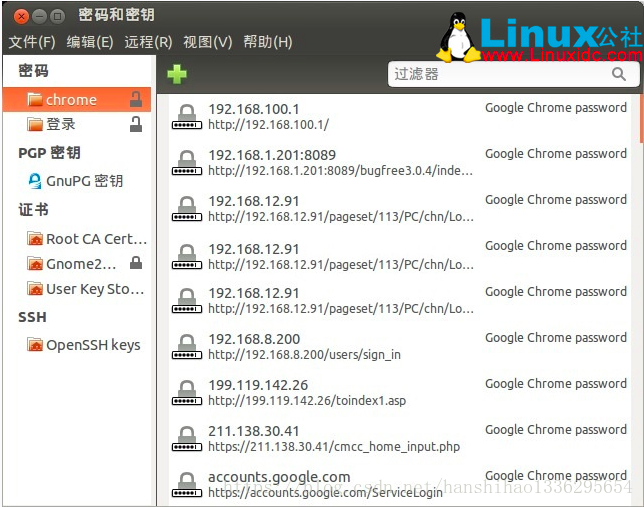The width and height of the screenshot is (644, 507).
Task: Click the password icon for 211.138.30.41
Action: coord(187,439)
